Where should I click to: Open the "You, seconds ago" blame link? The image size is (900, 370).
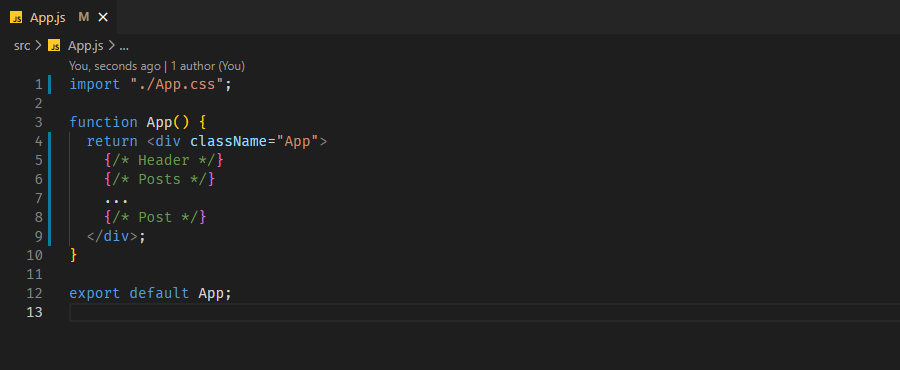tap(115, 66)
